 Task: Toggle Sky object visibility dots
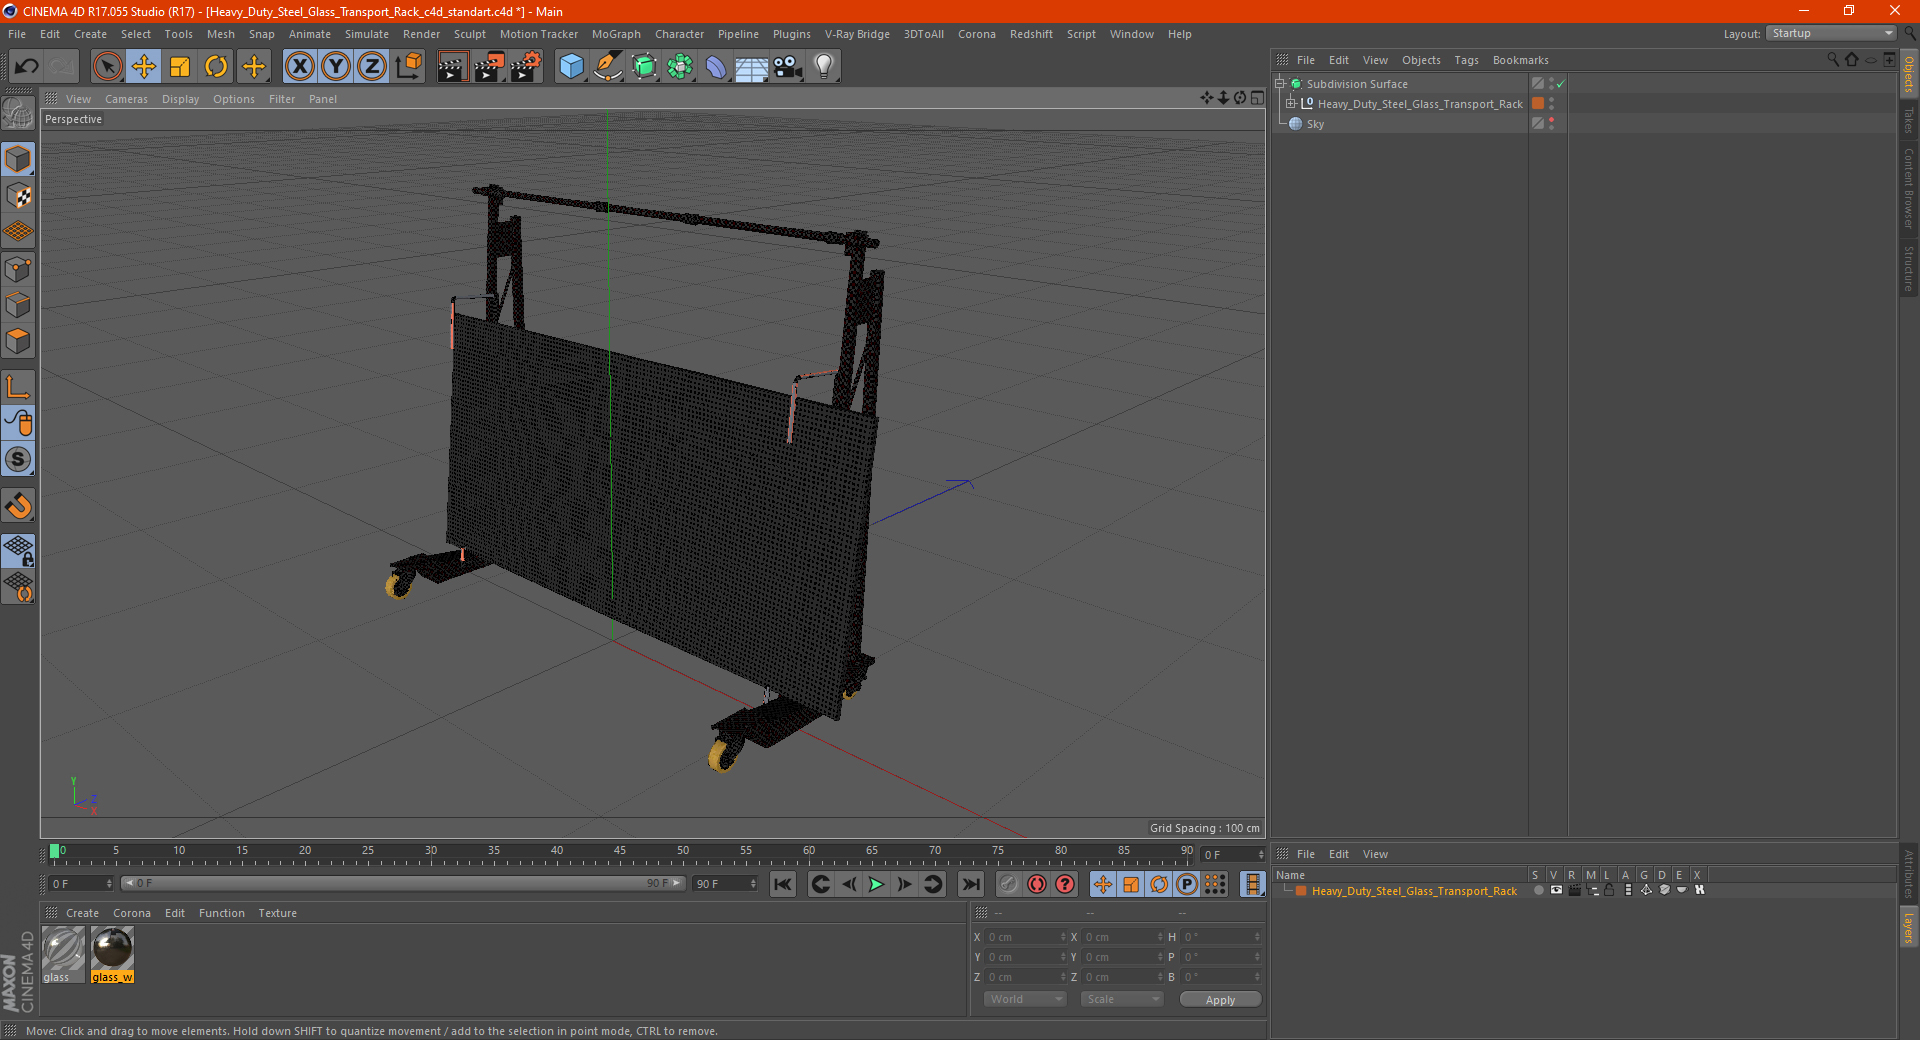pos(1551,123)
